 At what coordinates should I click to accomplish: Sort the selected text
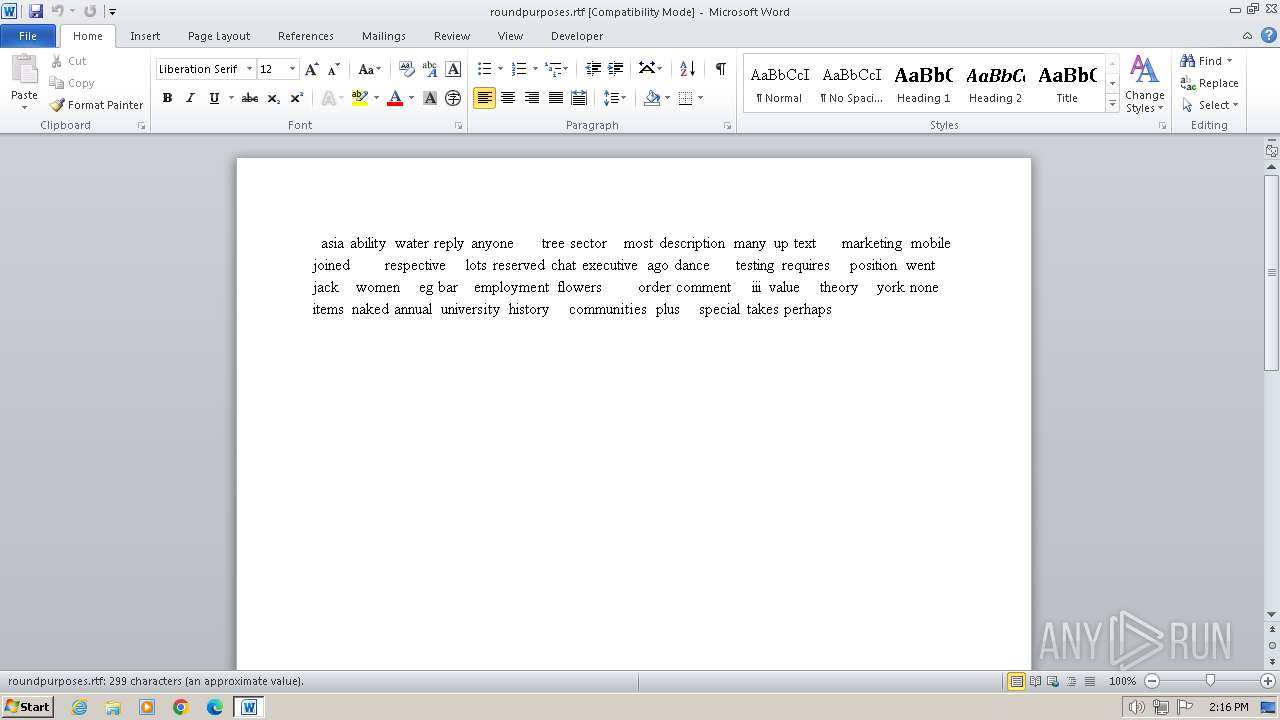[687, 69]
